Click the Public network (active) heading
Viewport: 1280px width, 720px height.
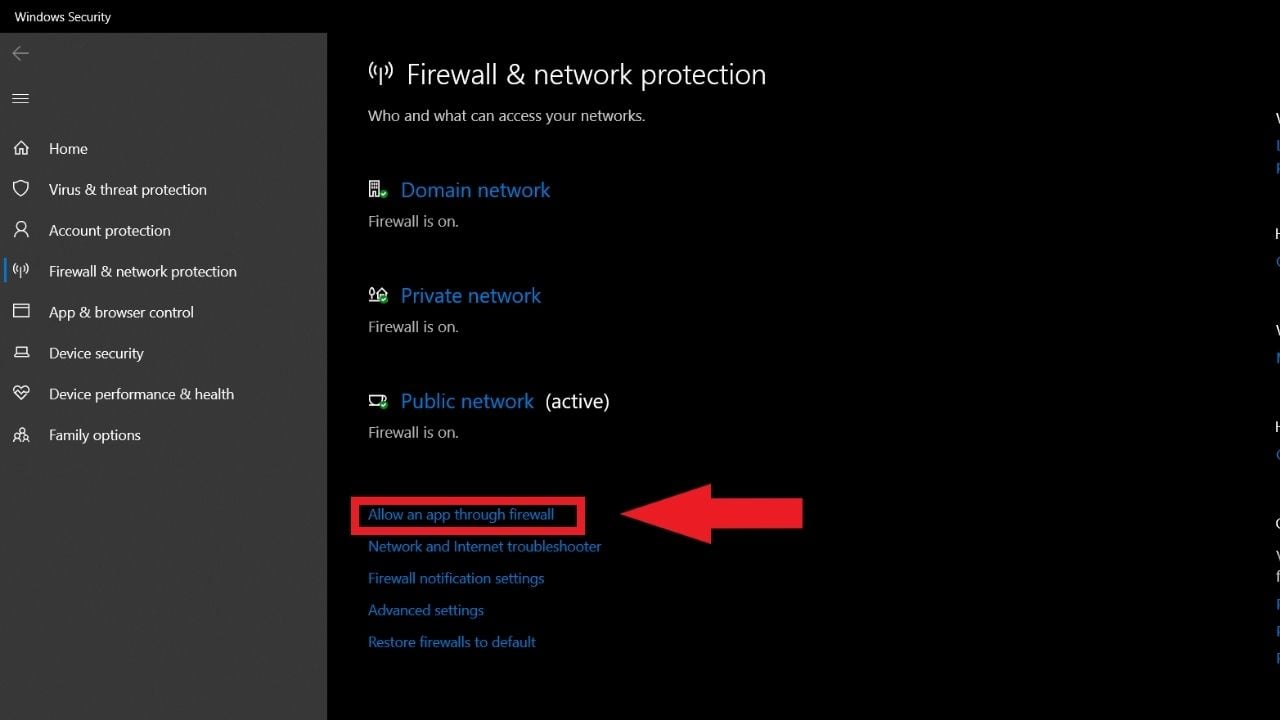tap(466, 400)
